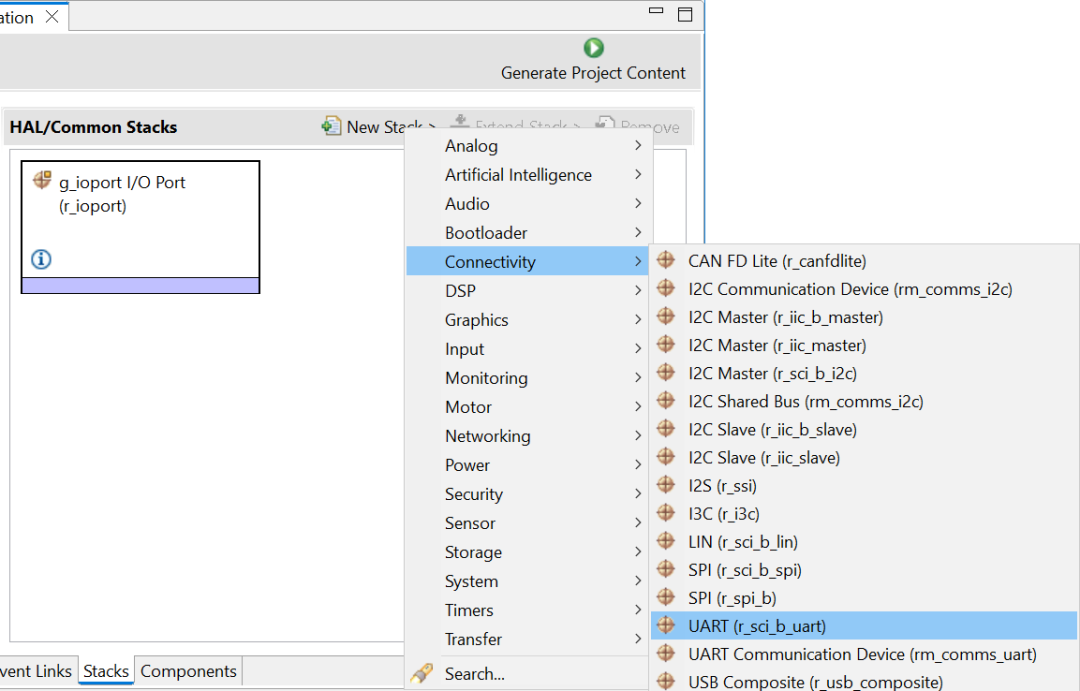Click the green Generate Project Content icon
The width and height of the screenshot is (1080, 691).
pos(594,47)
